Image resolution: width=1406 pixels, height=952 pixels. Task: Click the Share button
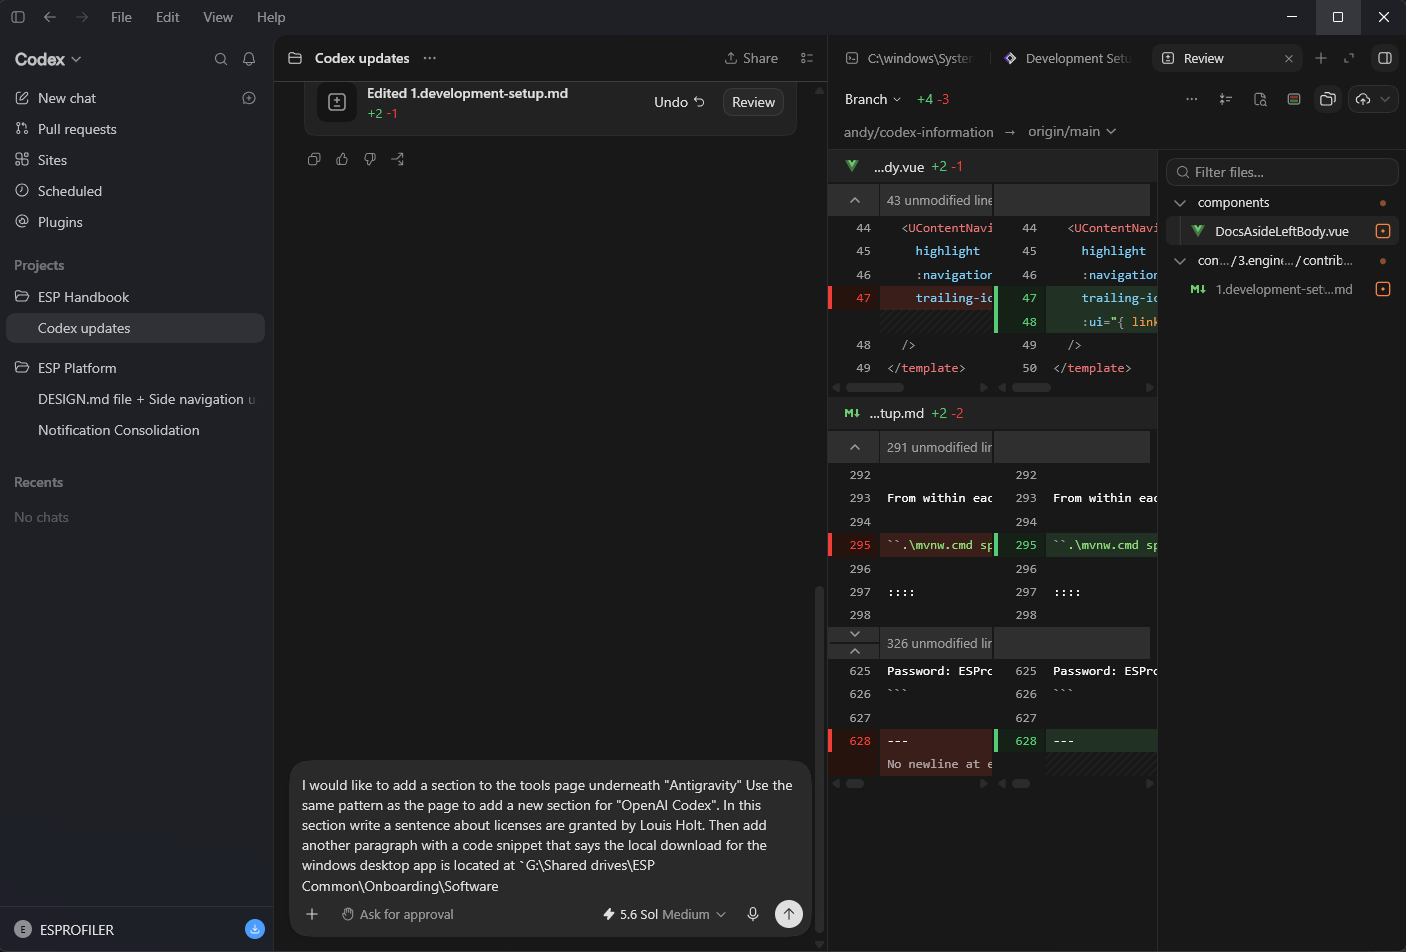(x=751, y=58)
